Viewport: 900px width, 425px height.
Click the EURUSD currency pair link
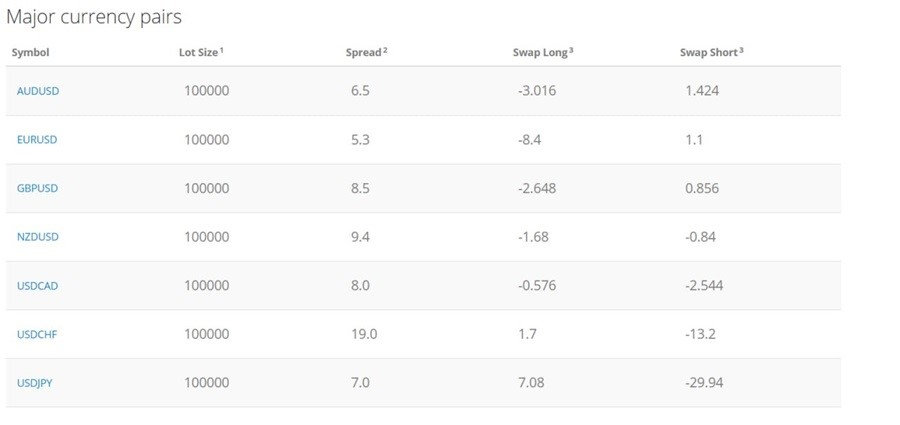pos(37,140)
